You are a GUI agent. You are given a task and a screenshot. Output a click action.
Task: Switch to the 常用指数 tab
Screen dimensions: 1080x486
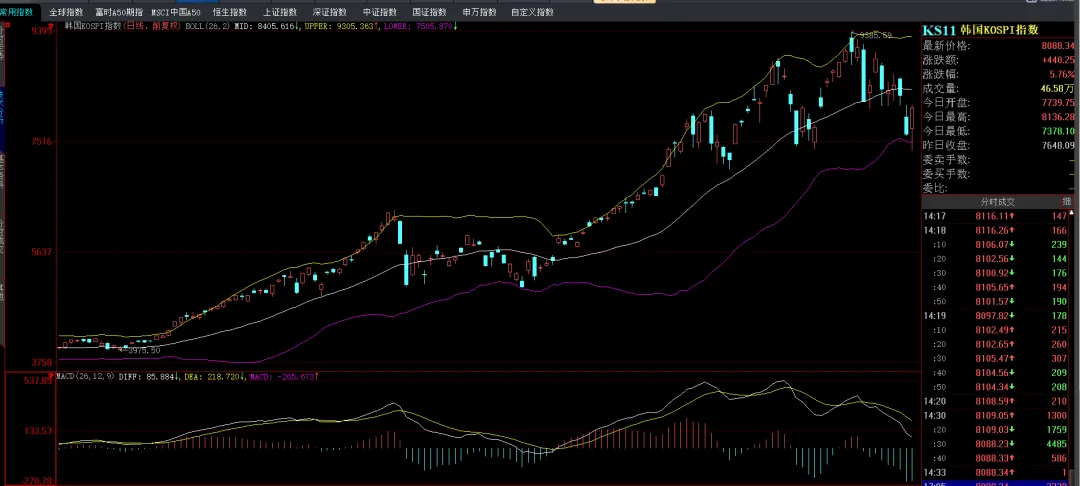pos(19,12)
